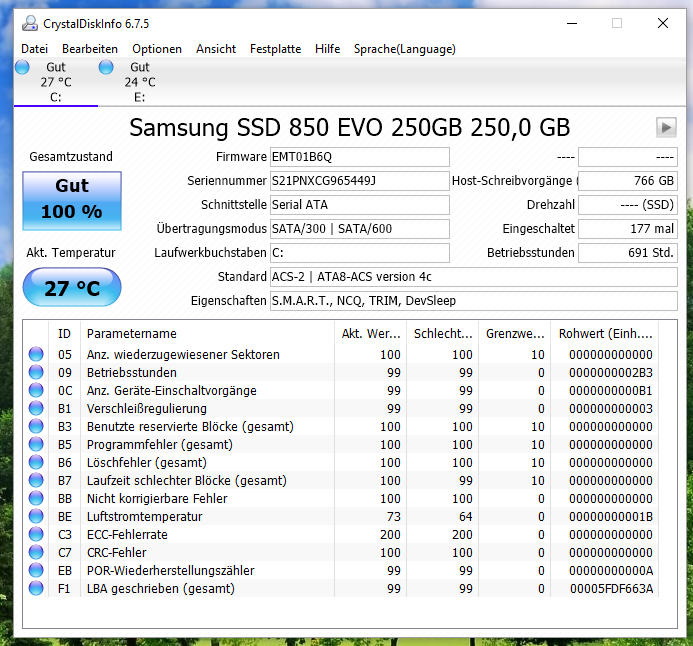This screenshot has height=646, width=693.
Task: Click the ID column header
Action: click(x=65, y=334)
